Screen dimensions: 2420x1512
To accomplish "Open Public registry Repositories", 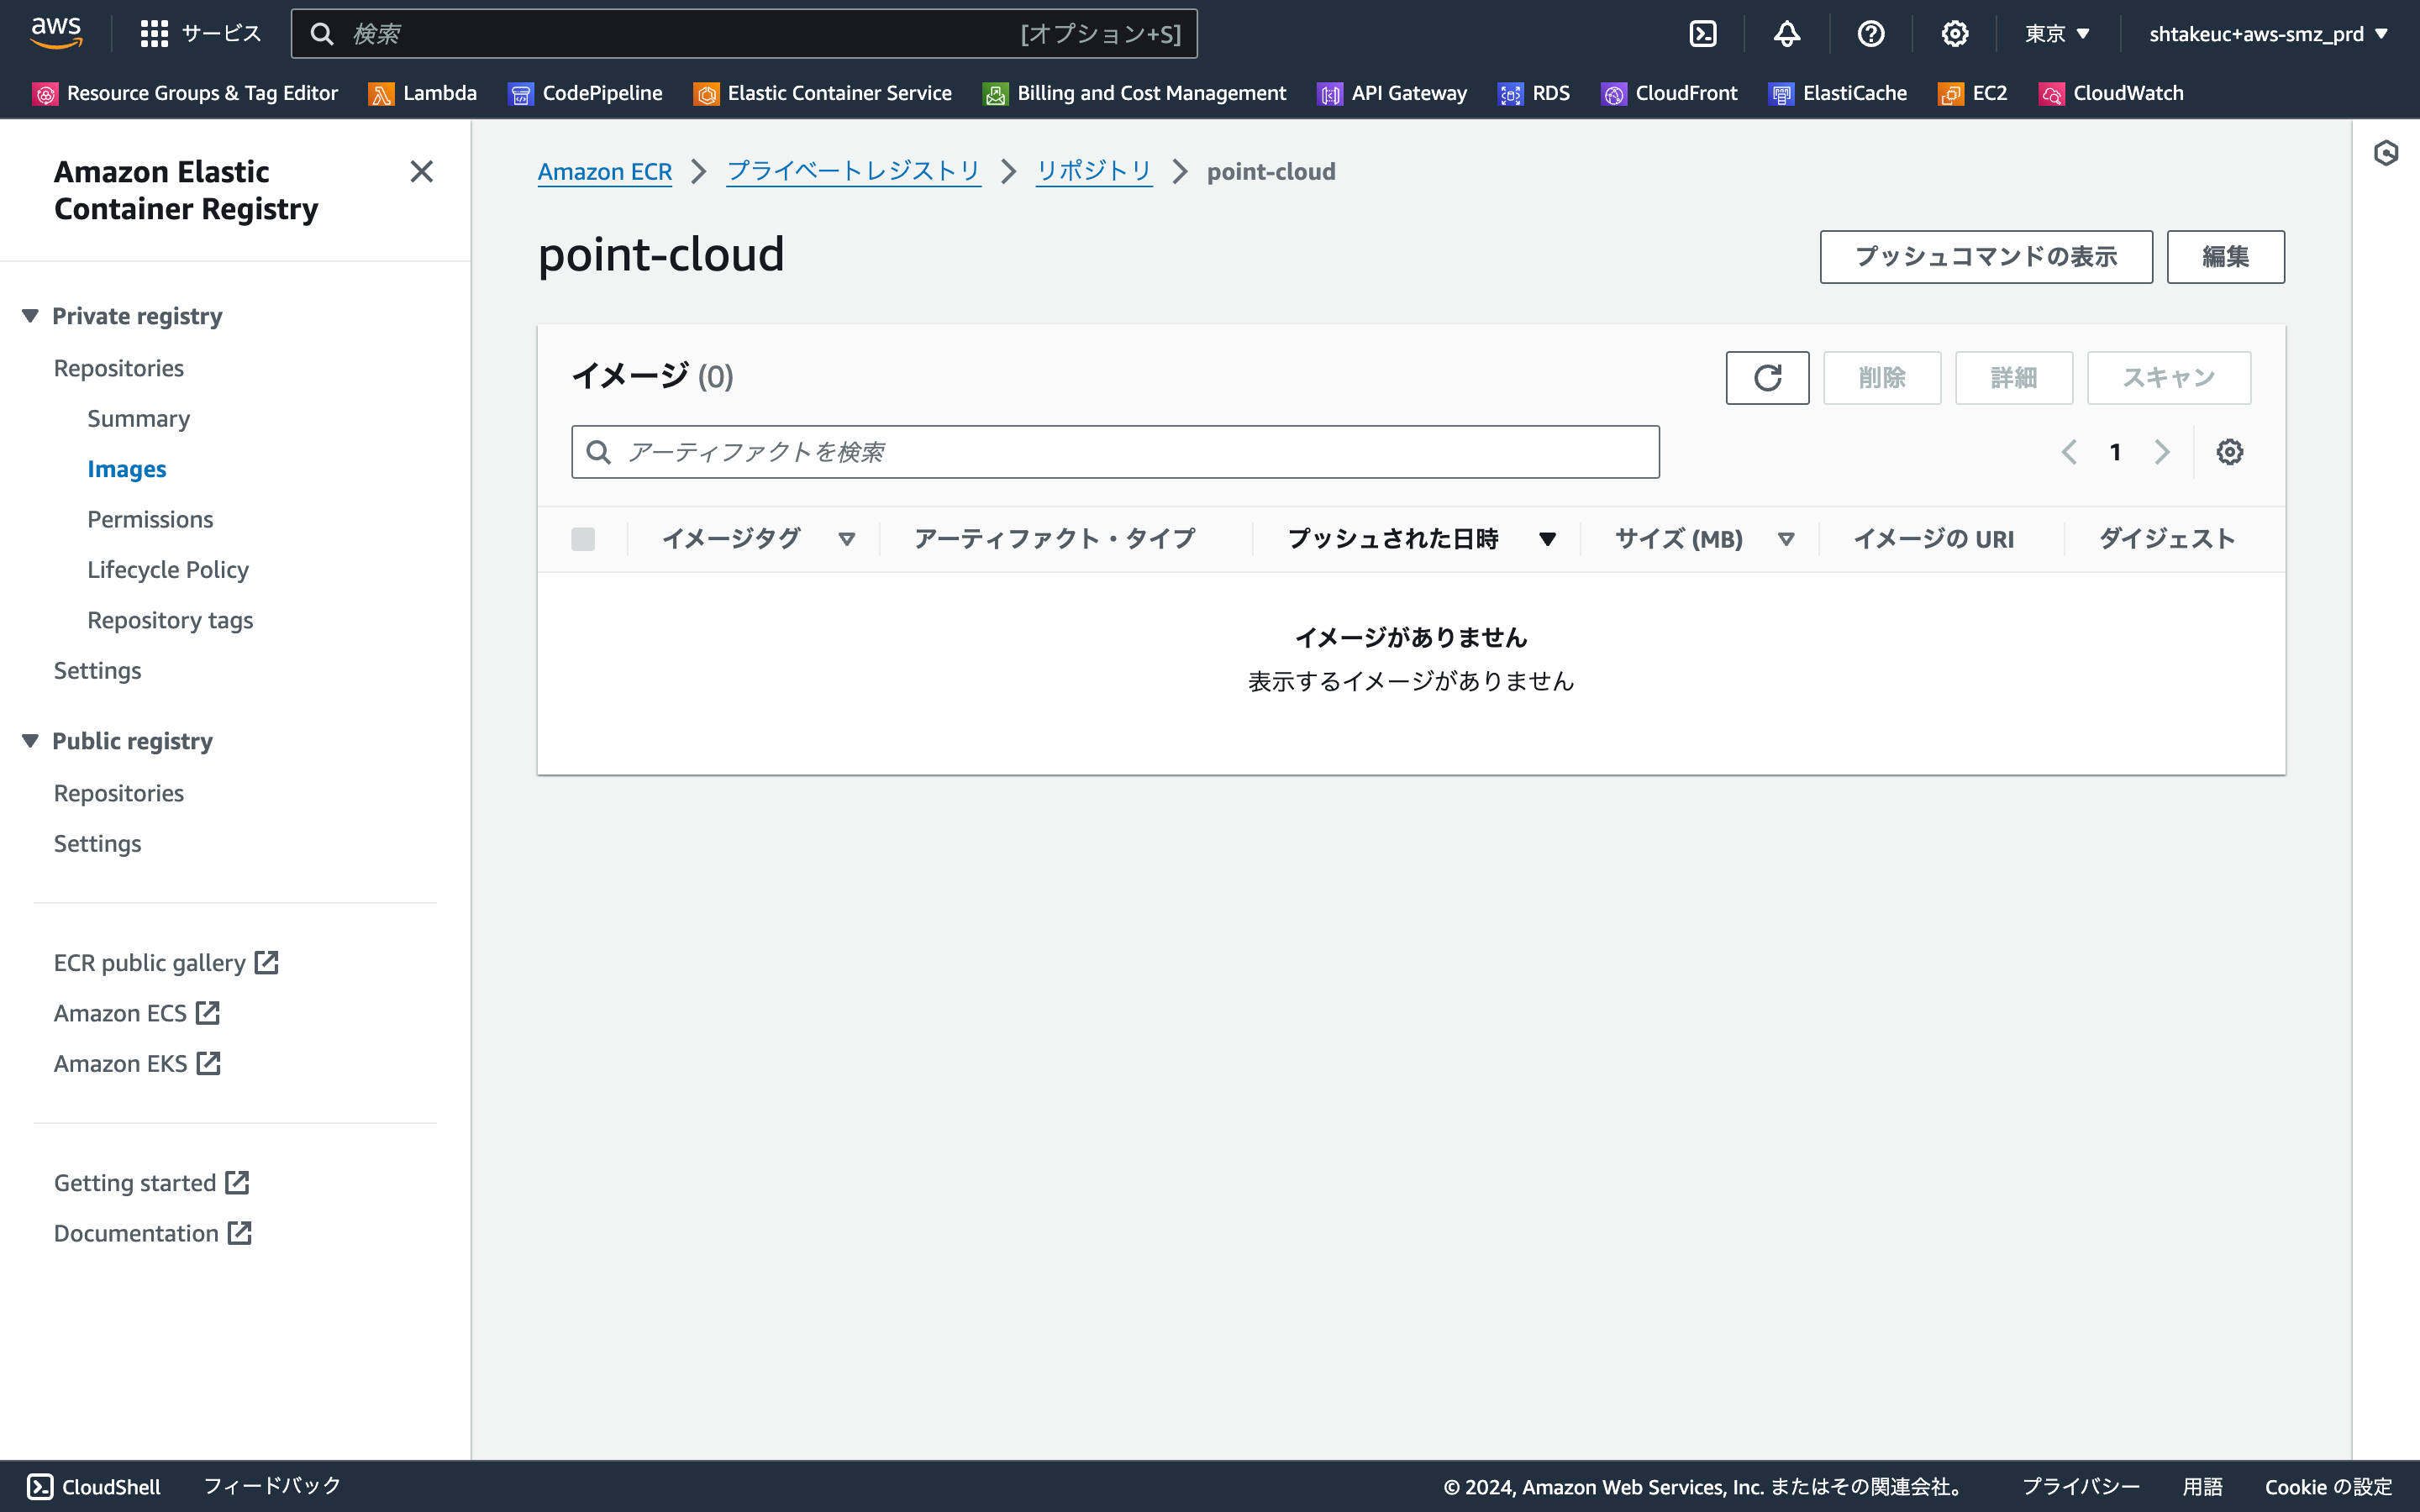I will point(119,793).
